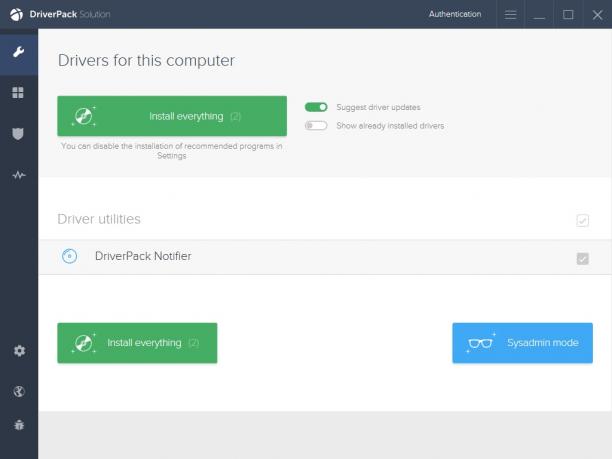This screenshot has height=459, width=612.
Task: Click Authentication in the title bar
Action: 455,14
